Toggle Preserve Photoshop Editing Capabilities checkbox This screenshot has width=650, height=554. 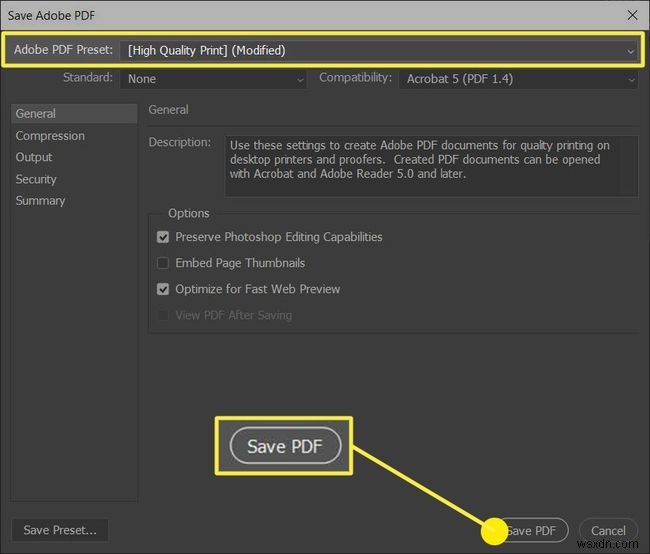(x=163, y=237)
